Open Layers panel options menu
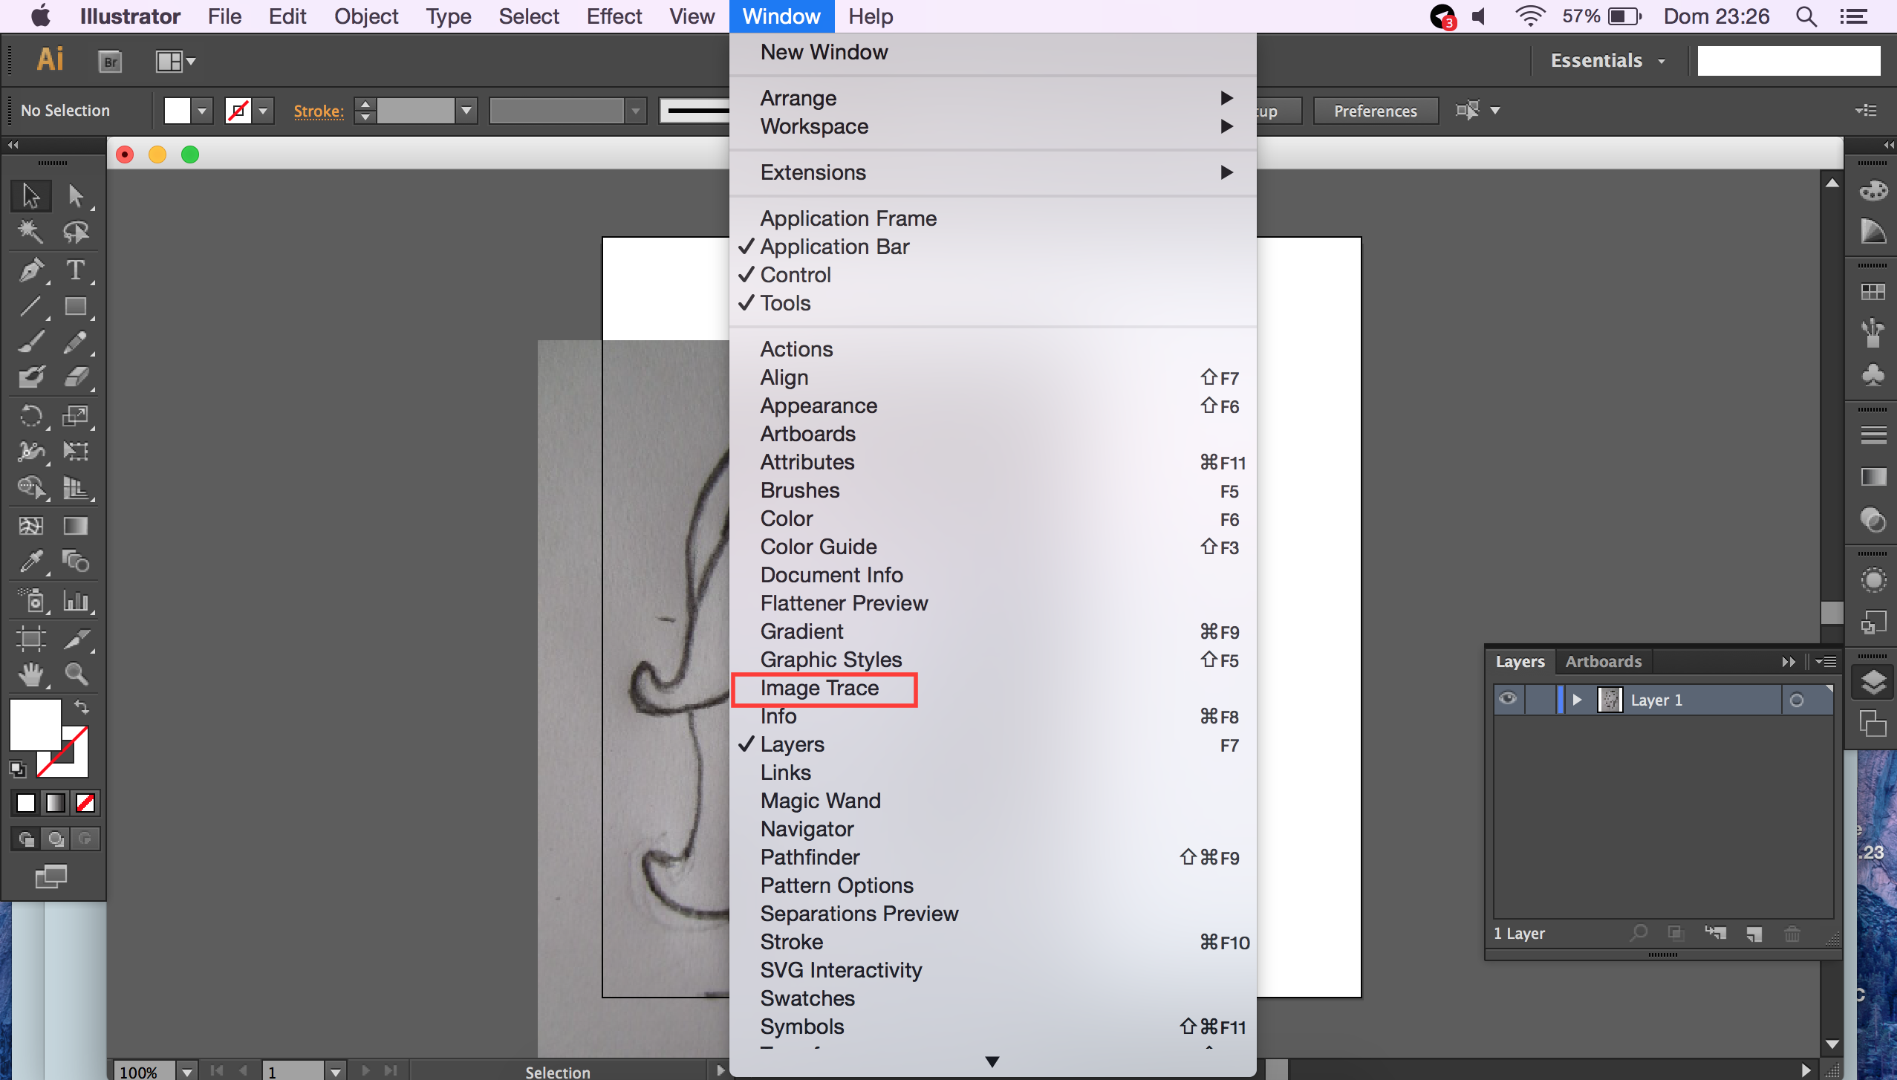This screenshot has width=1897, height=1080. (x=1826, y=662)
